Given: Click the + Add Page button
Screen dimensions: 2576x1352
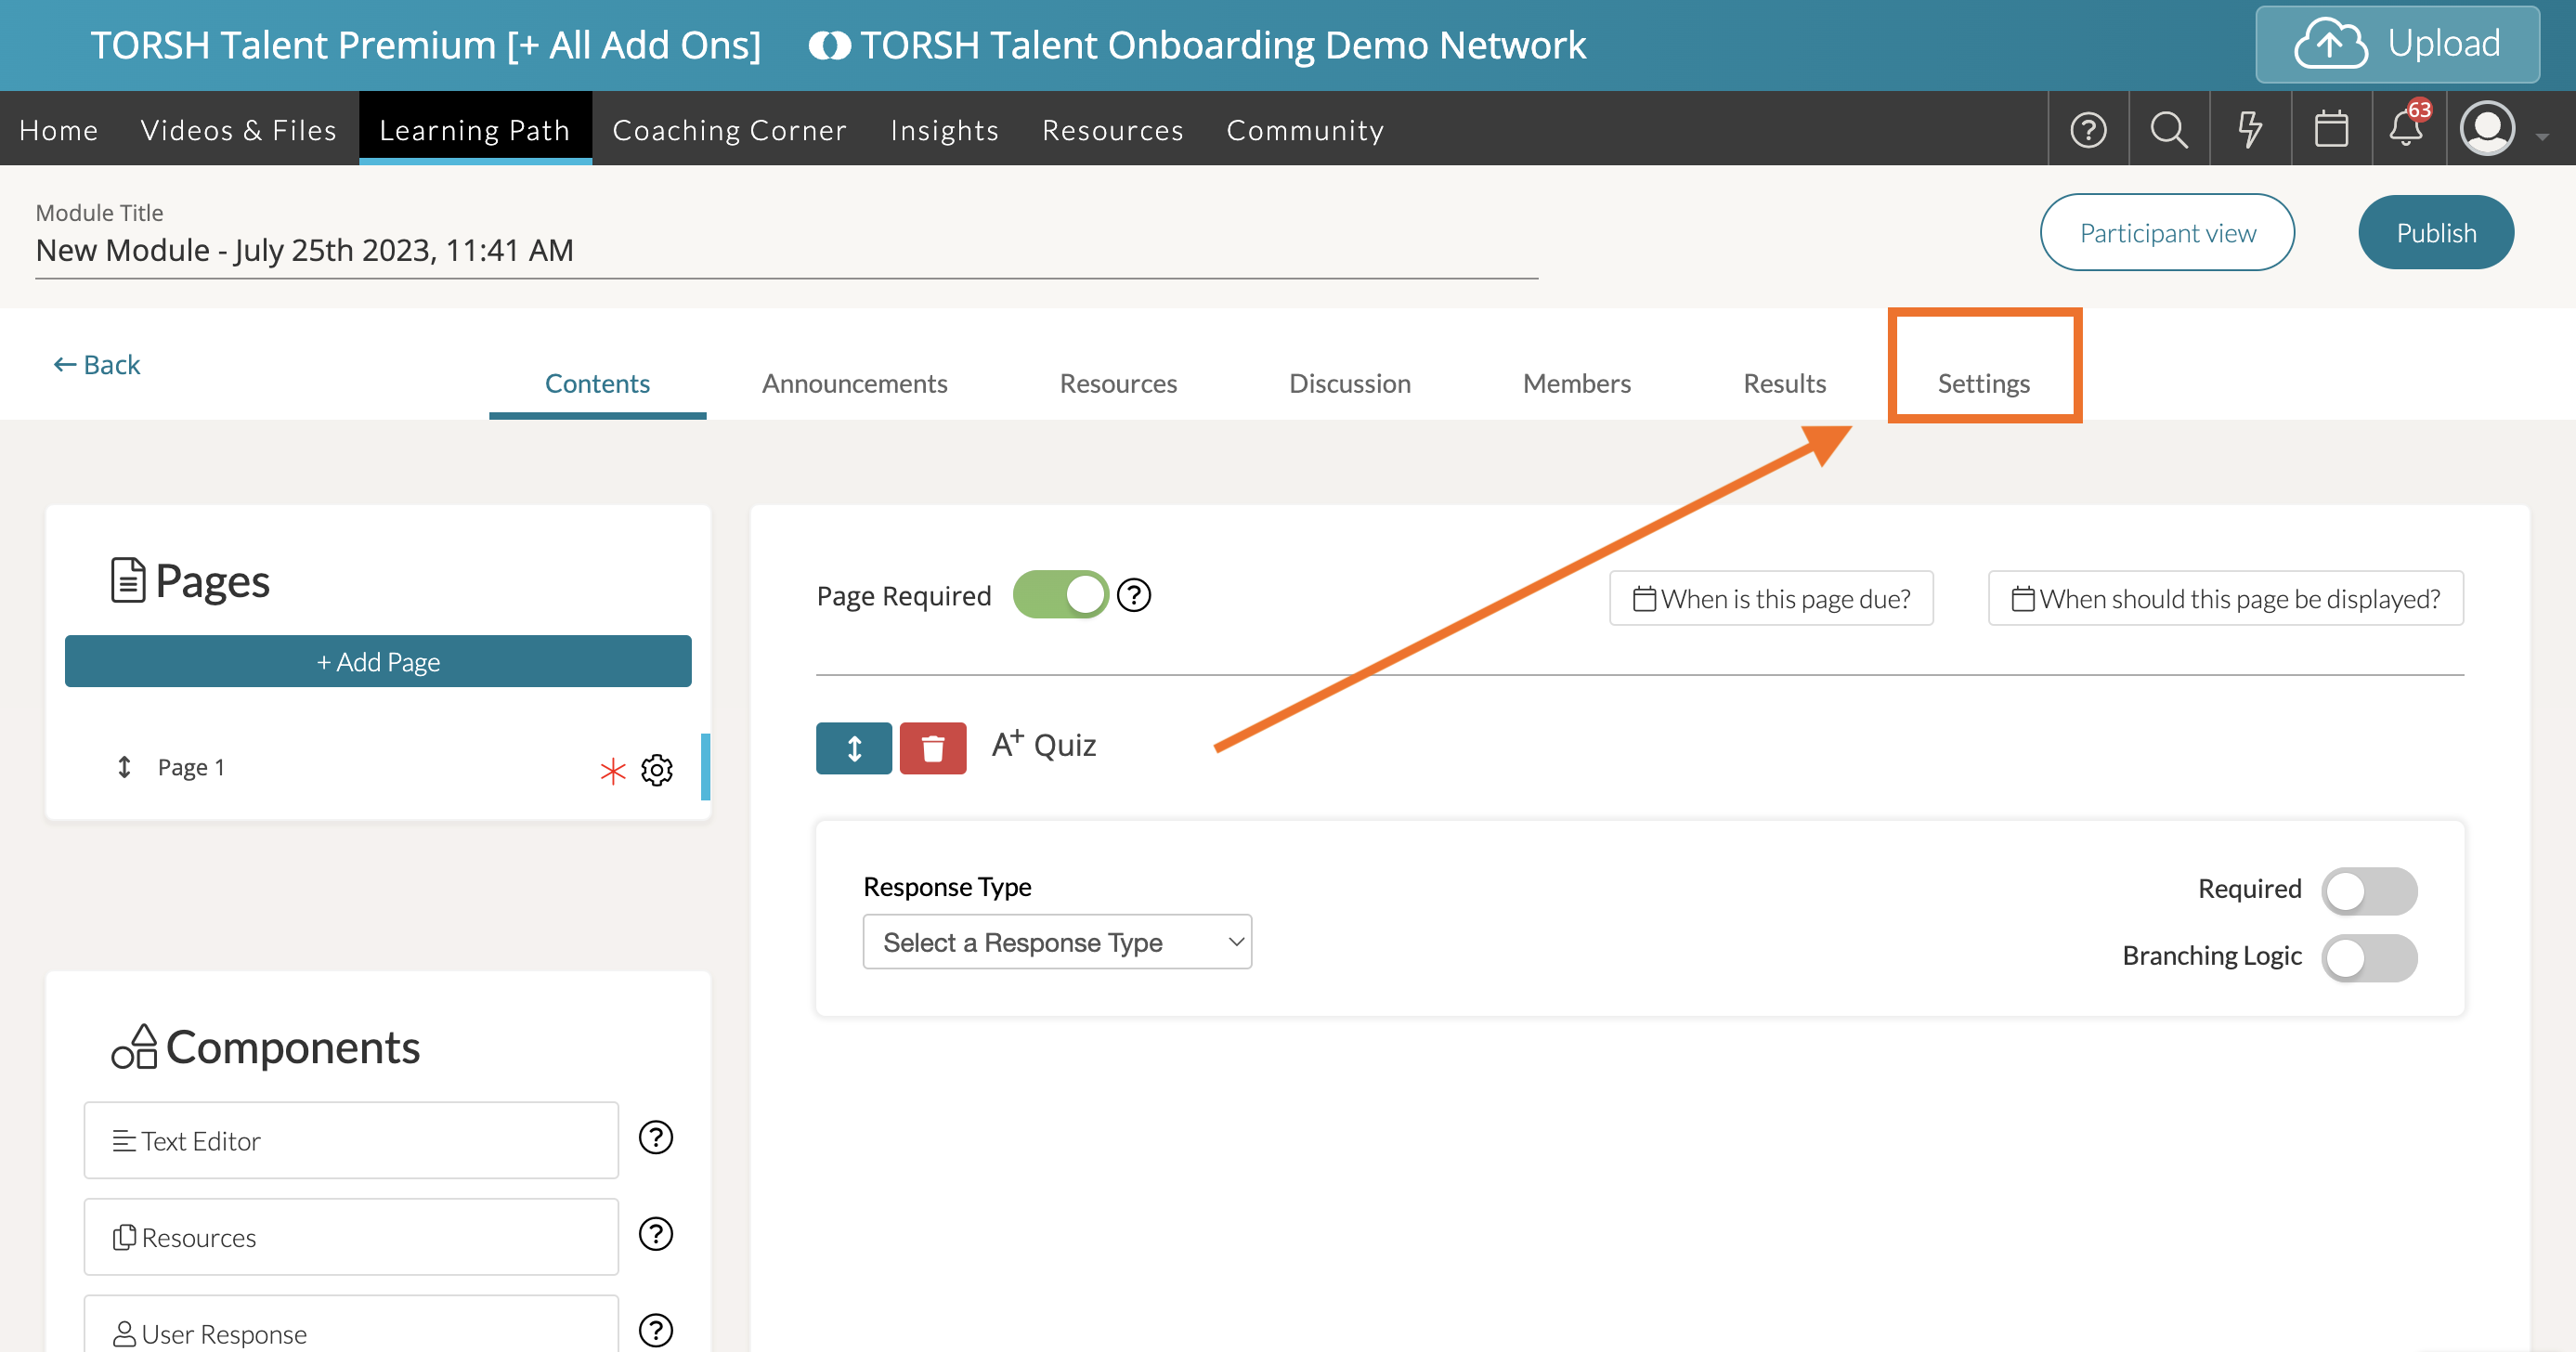Looking at the screenshot, I should 378,662.
